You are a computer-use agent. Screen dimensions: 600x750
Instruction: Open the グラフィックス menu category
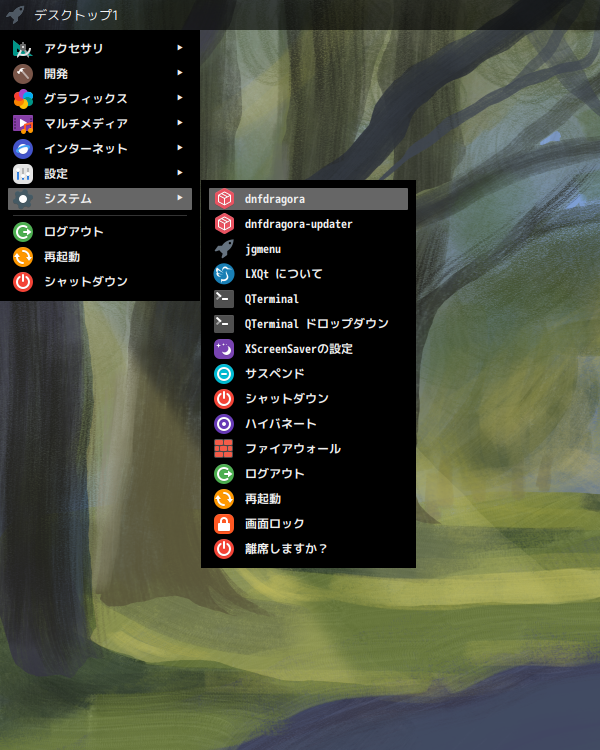(100, 99)
